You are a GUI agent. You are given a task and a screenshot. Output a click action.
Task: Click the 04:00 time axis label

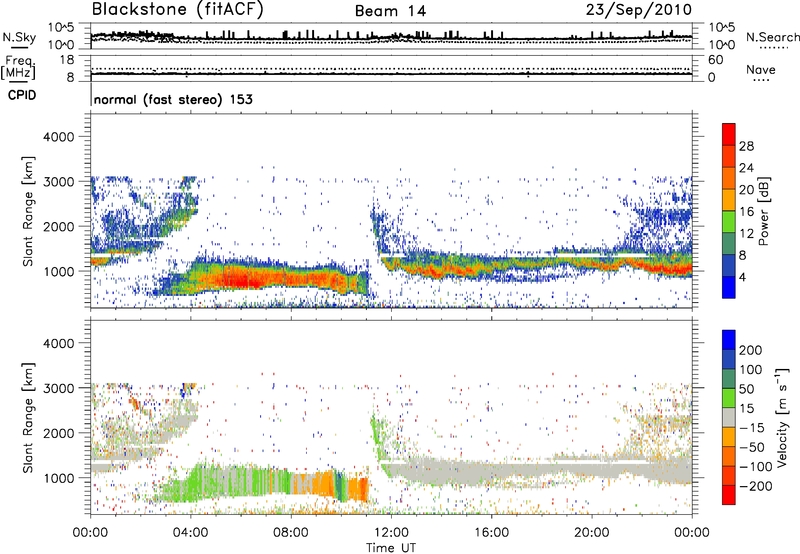point(191,533)
